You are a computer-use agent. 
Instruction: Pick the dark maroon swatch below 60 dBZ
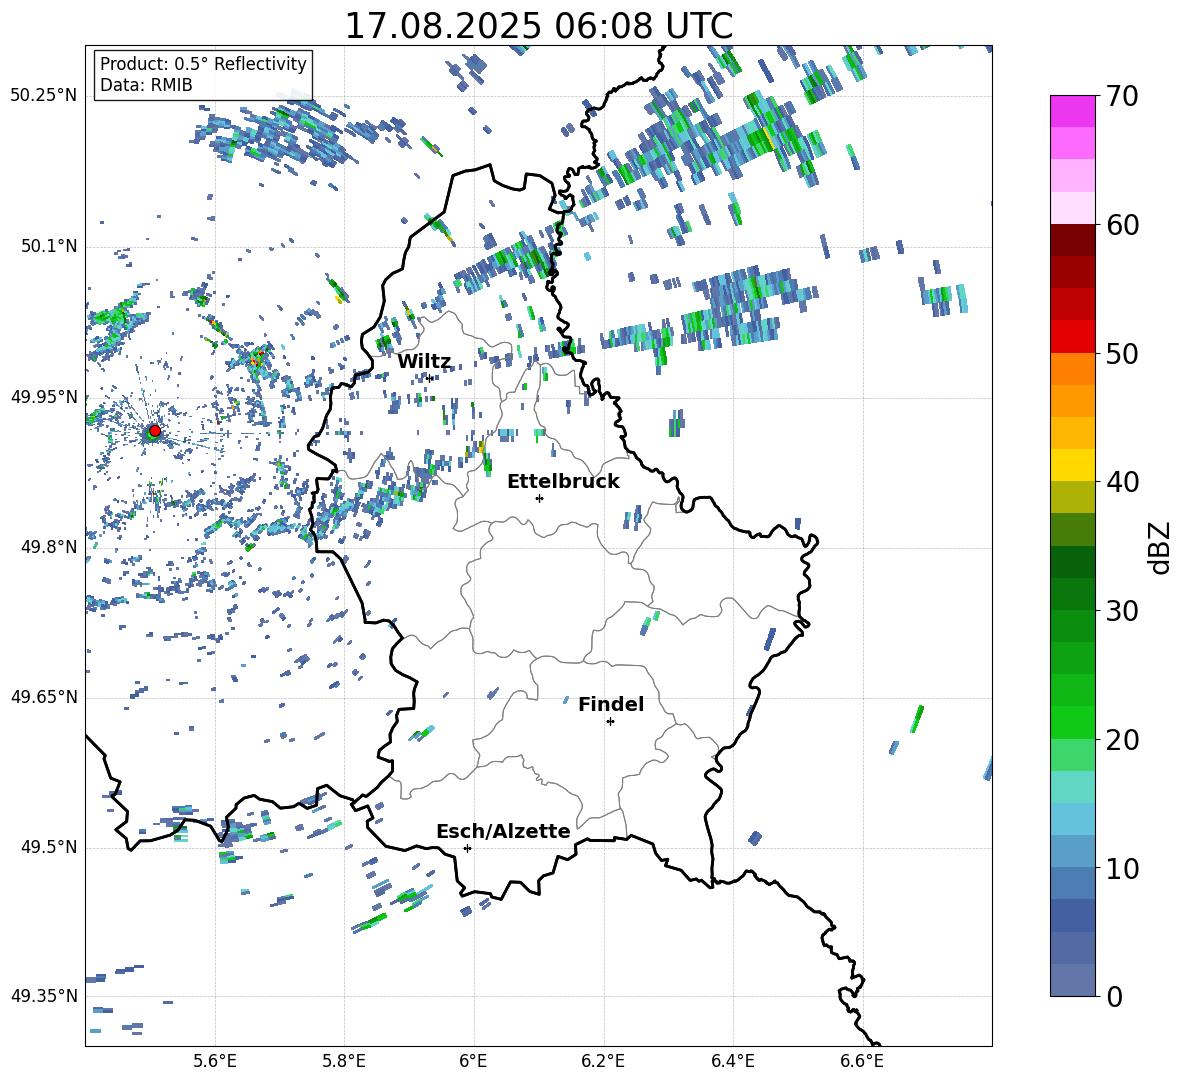(1073, 240)
